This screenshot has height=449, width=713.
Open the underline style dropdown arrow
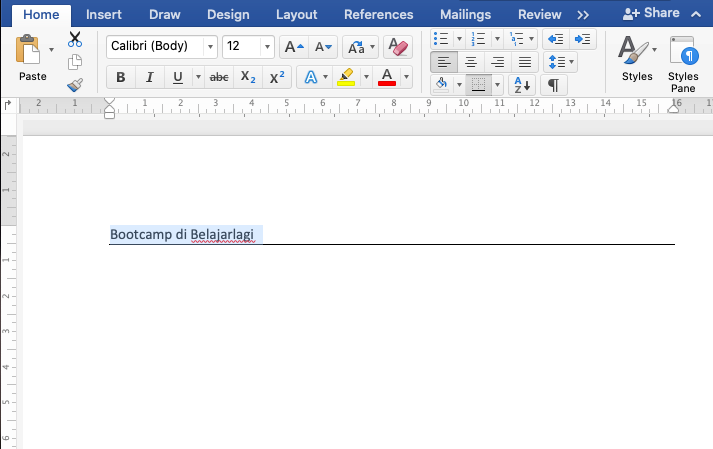[x=198, y=77]
